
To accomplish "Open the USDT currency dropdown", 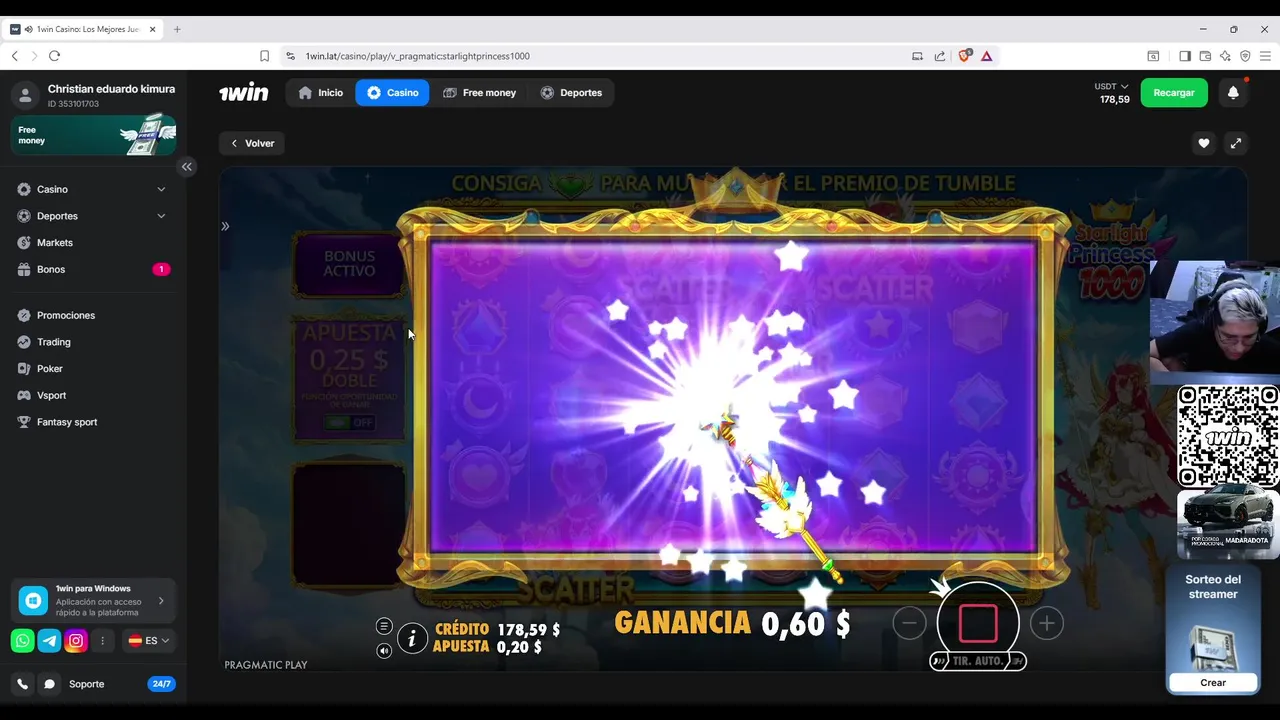I will point(1112,87).
